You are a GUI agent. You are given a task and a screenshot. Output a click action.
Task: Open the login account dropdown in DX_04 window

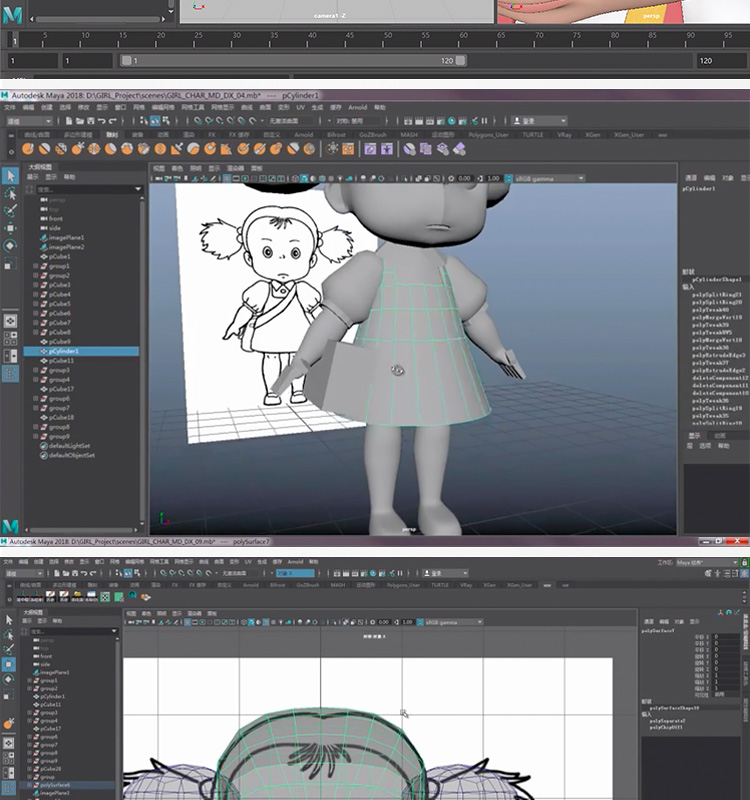pos(539,121)
